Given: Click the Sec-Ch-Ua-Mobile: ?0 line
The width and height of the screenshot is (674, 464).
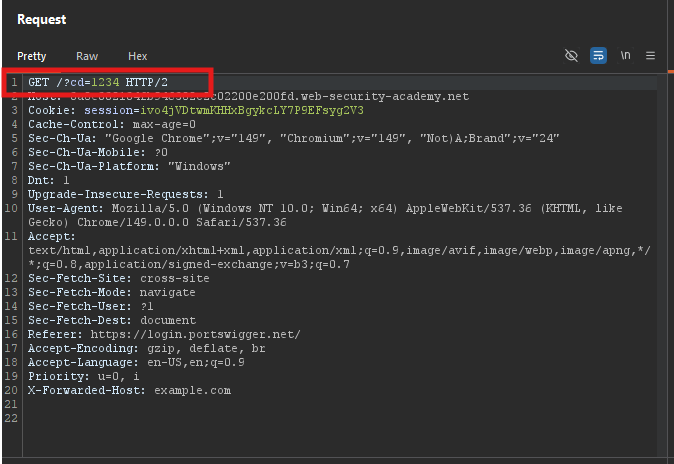Looking at the screenshot, I should click(x=98, y=153).
